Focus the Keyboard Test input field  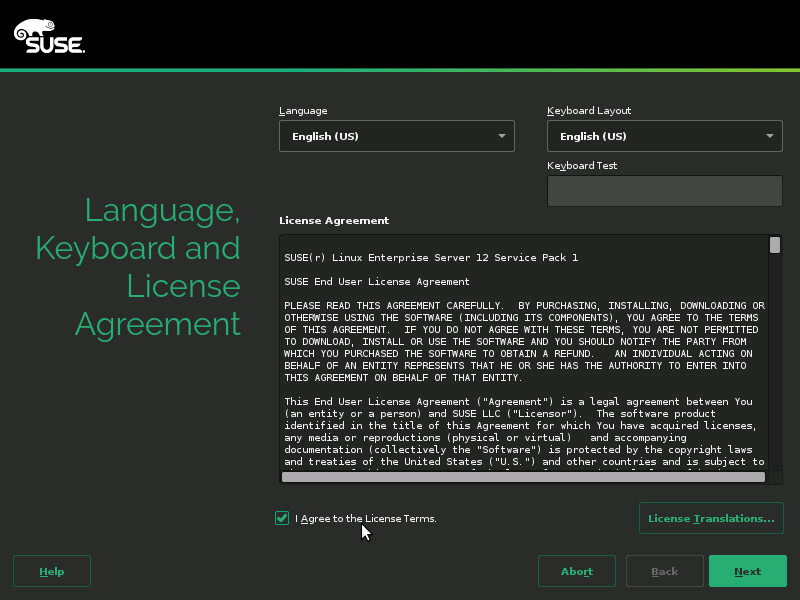[x=664, y=191]
